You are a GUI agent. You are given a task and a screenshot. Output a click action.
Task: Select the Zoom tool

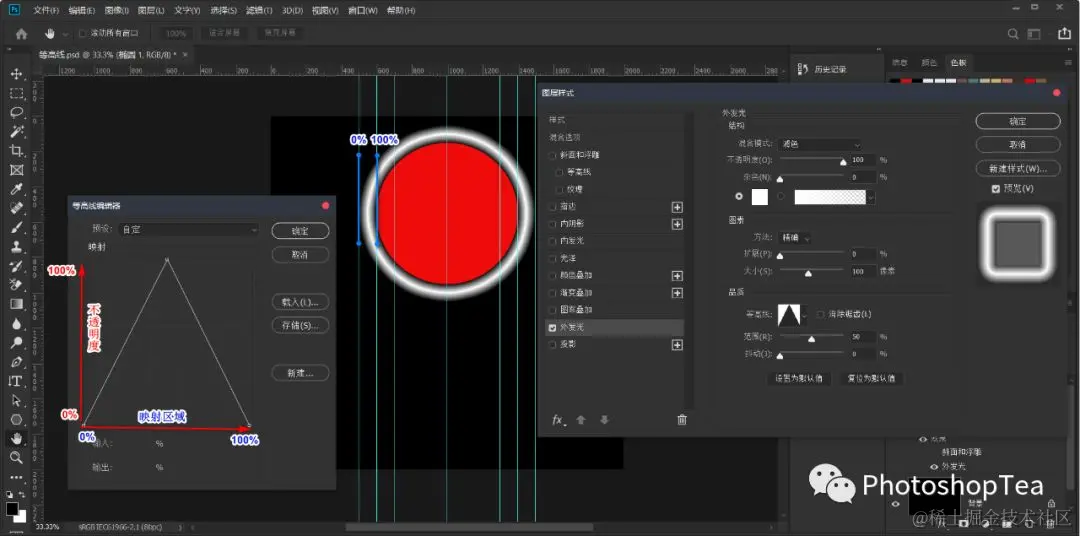tap(17, 457)
